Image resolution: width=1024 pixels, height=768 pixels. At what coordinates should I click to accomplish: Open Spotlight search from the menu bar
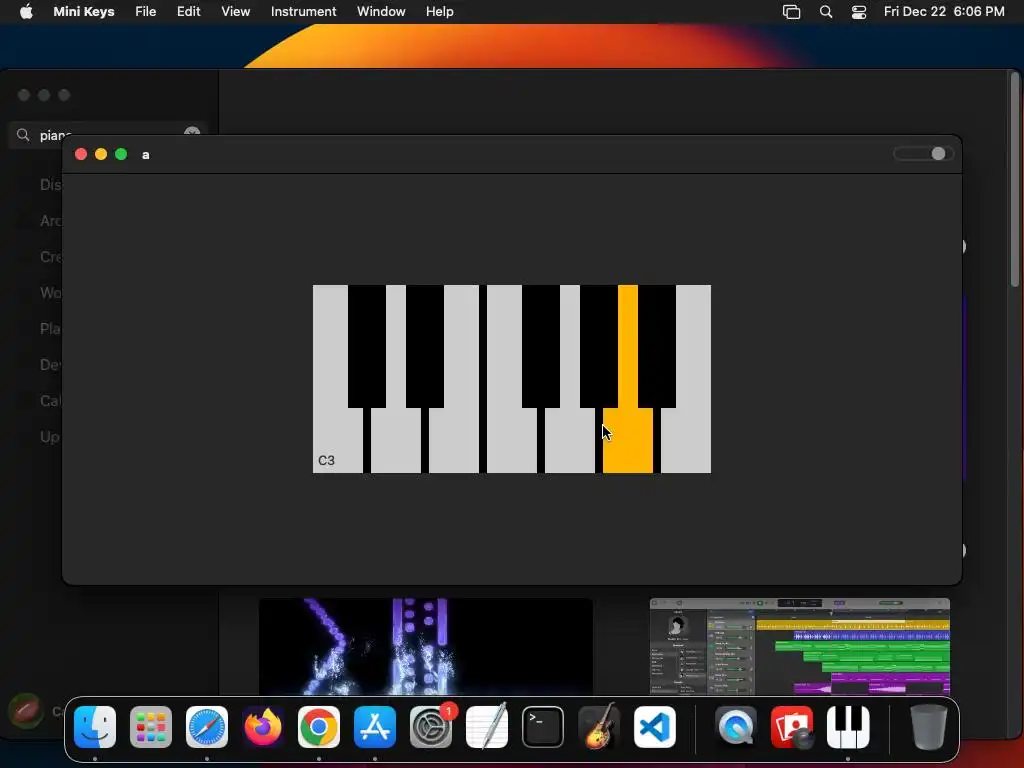point(826,12)
